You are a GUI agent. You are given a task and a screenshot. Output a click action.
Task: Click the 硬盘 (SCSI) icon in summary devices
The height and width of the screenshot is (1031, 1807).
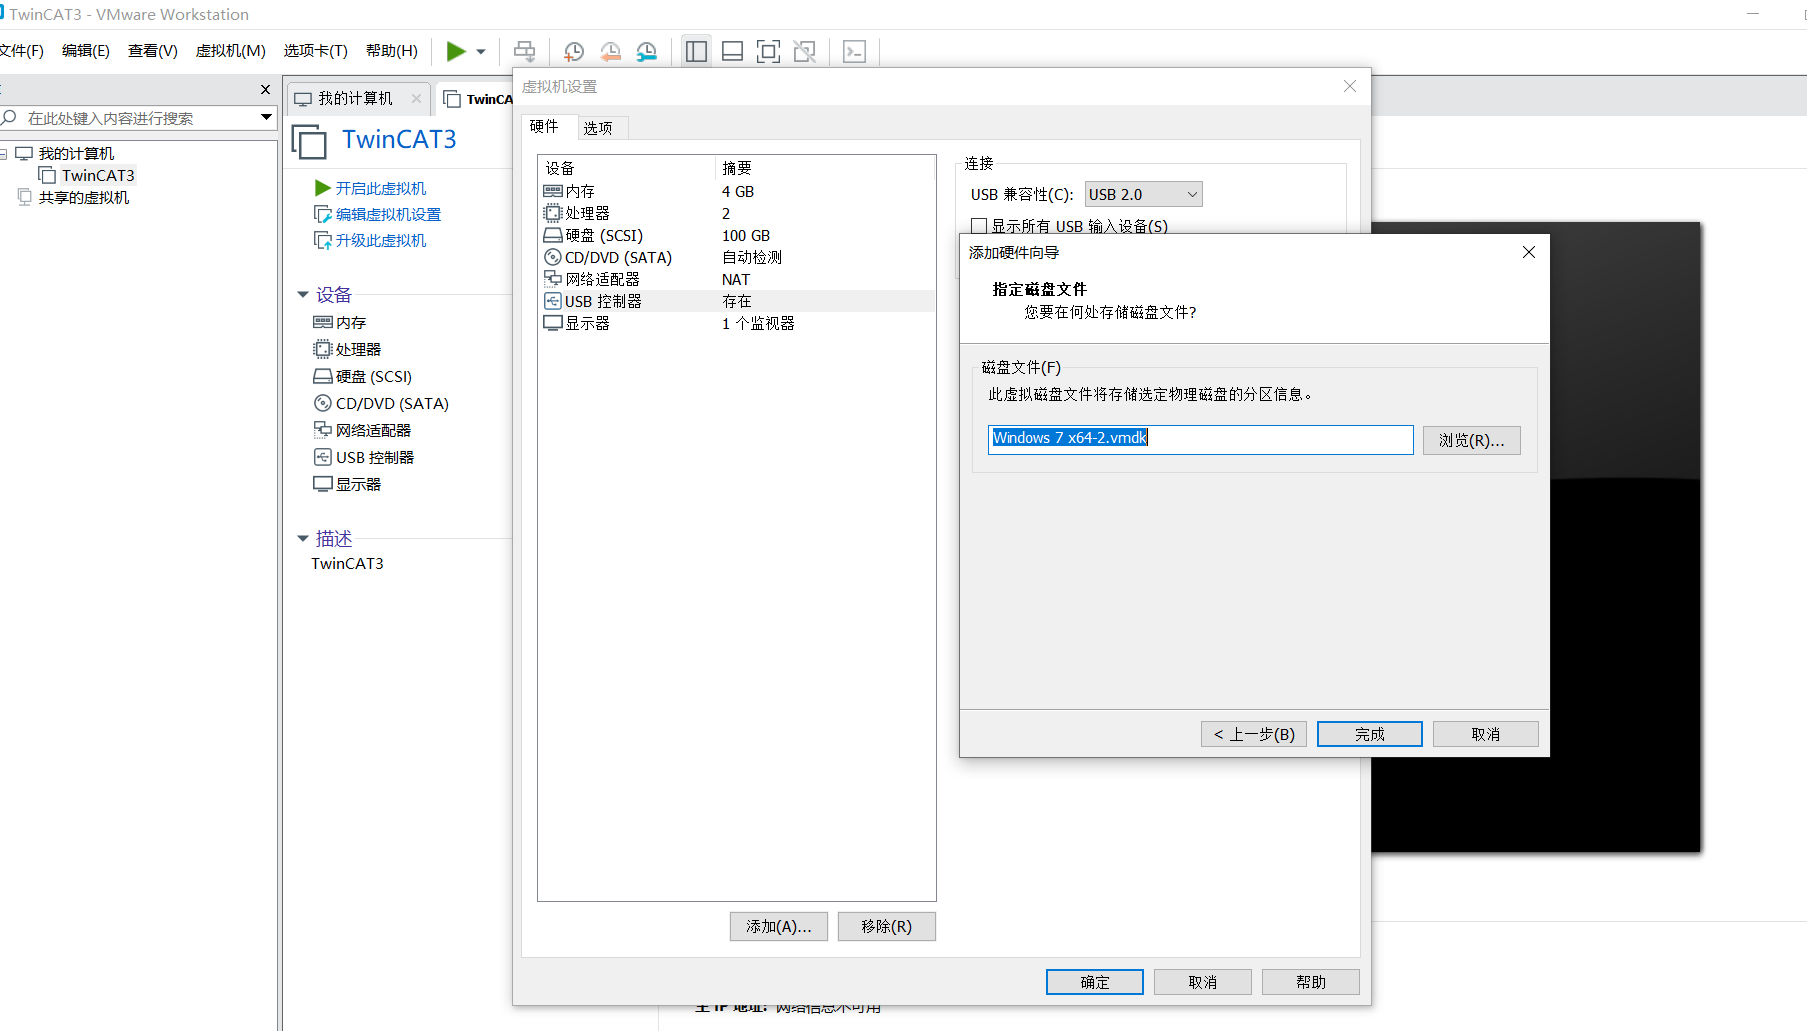pyautogui.click(x=322, y=376)
